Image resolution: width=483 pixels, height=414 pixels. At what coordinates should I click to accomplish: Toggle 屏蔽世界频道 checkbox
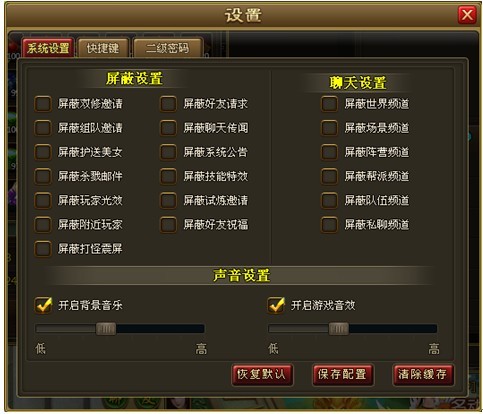[x=329, y=104]
